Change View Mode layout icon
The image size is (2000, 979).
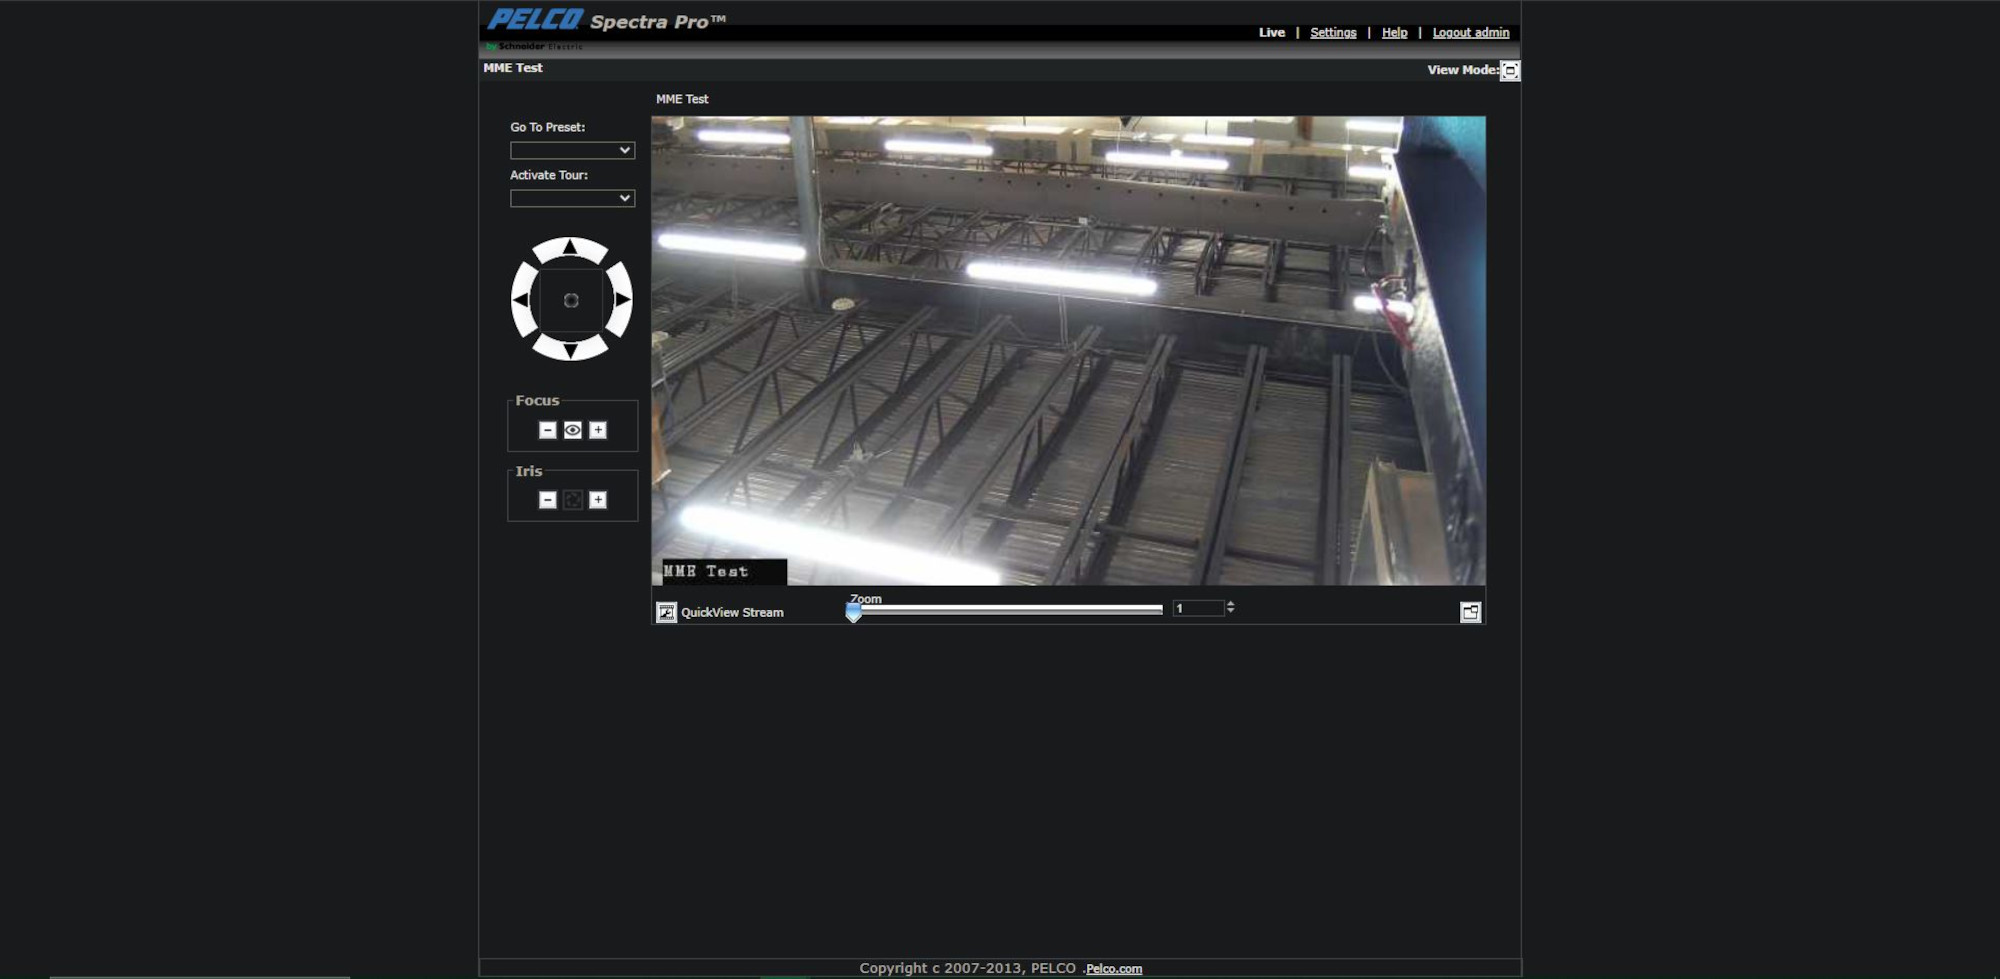[1510, 71]
